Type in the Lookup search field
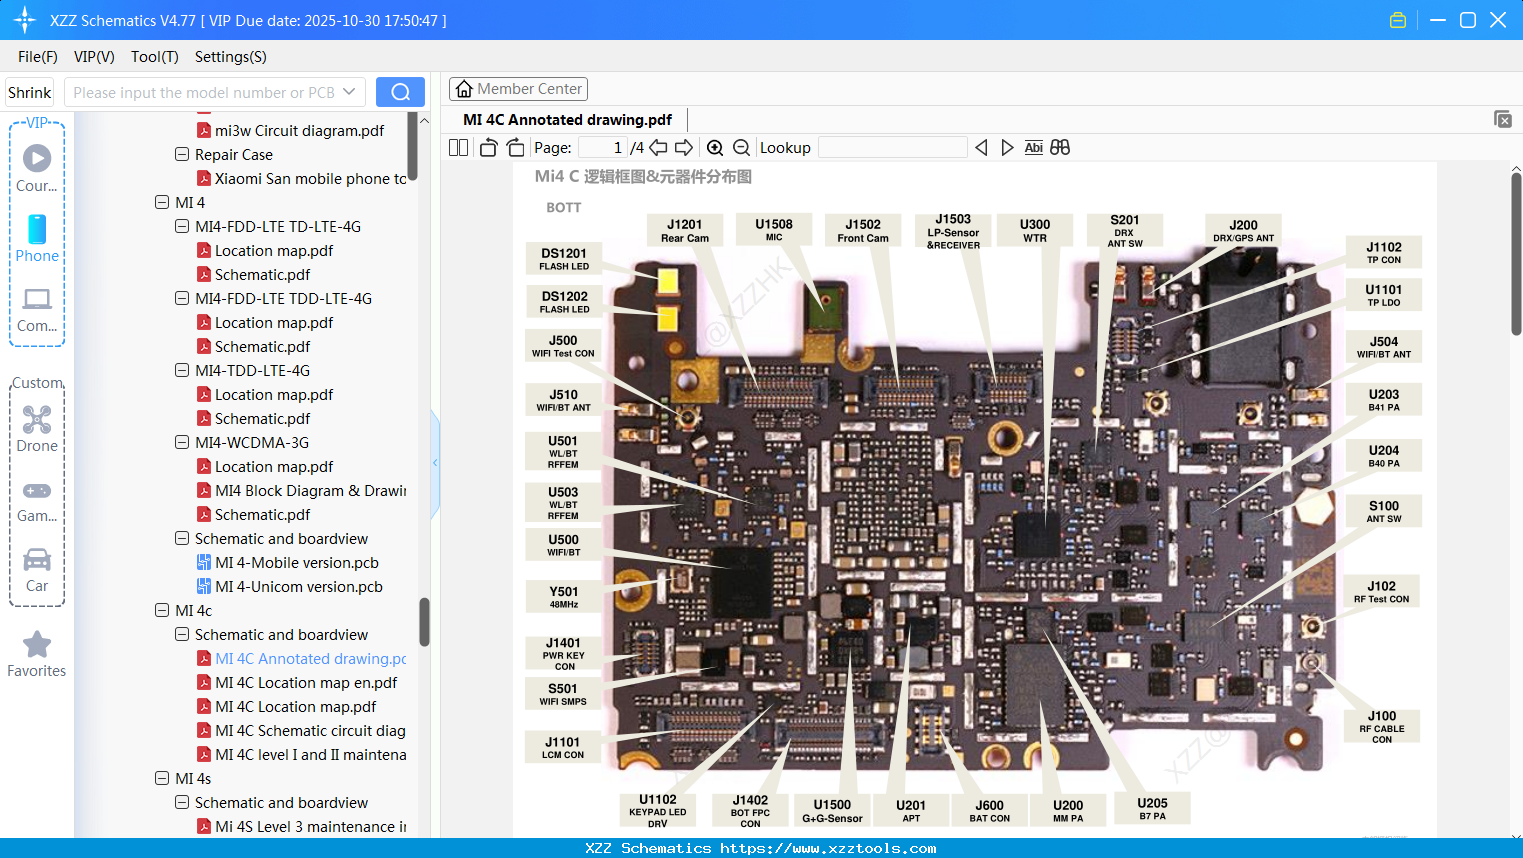The width and height of the screenshot is (1523, 858). (891, 147)
